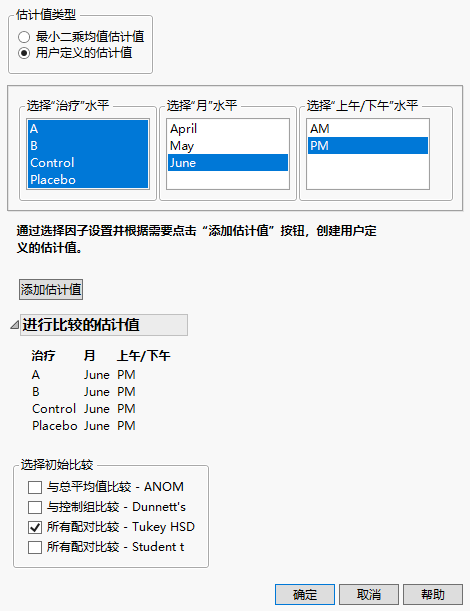Click the 取消 button
The width and height of the screenshot is (470, 611).
(369, 595)
